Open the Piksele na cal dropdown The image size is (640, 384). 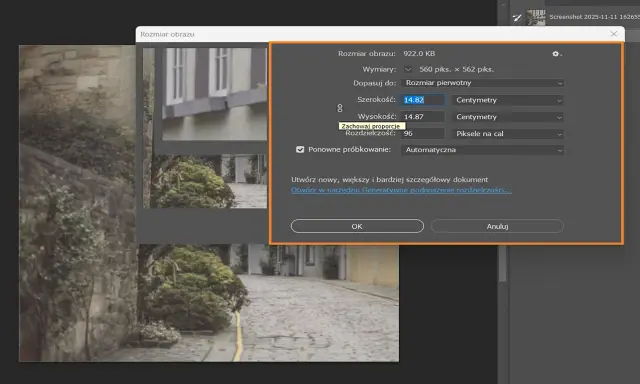[x=508, y=134]
